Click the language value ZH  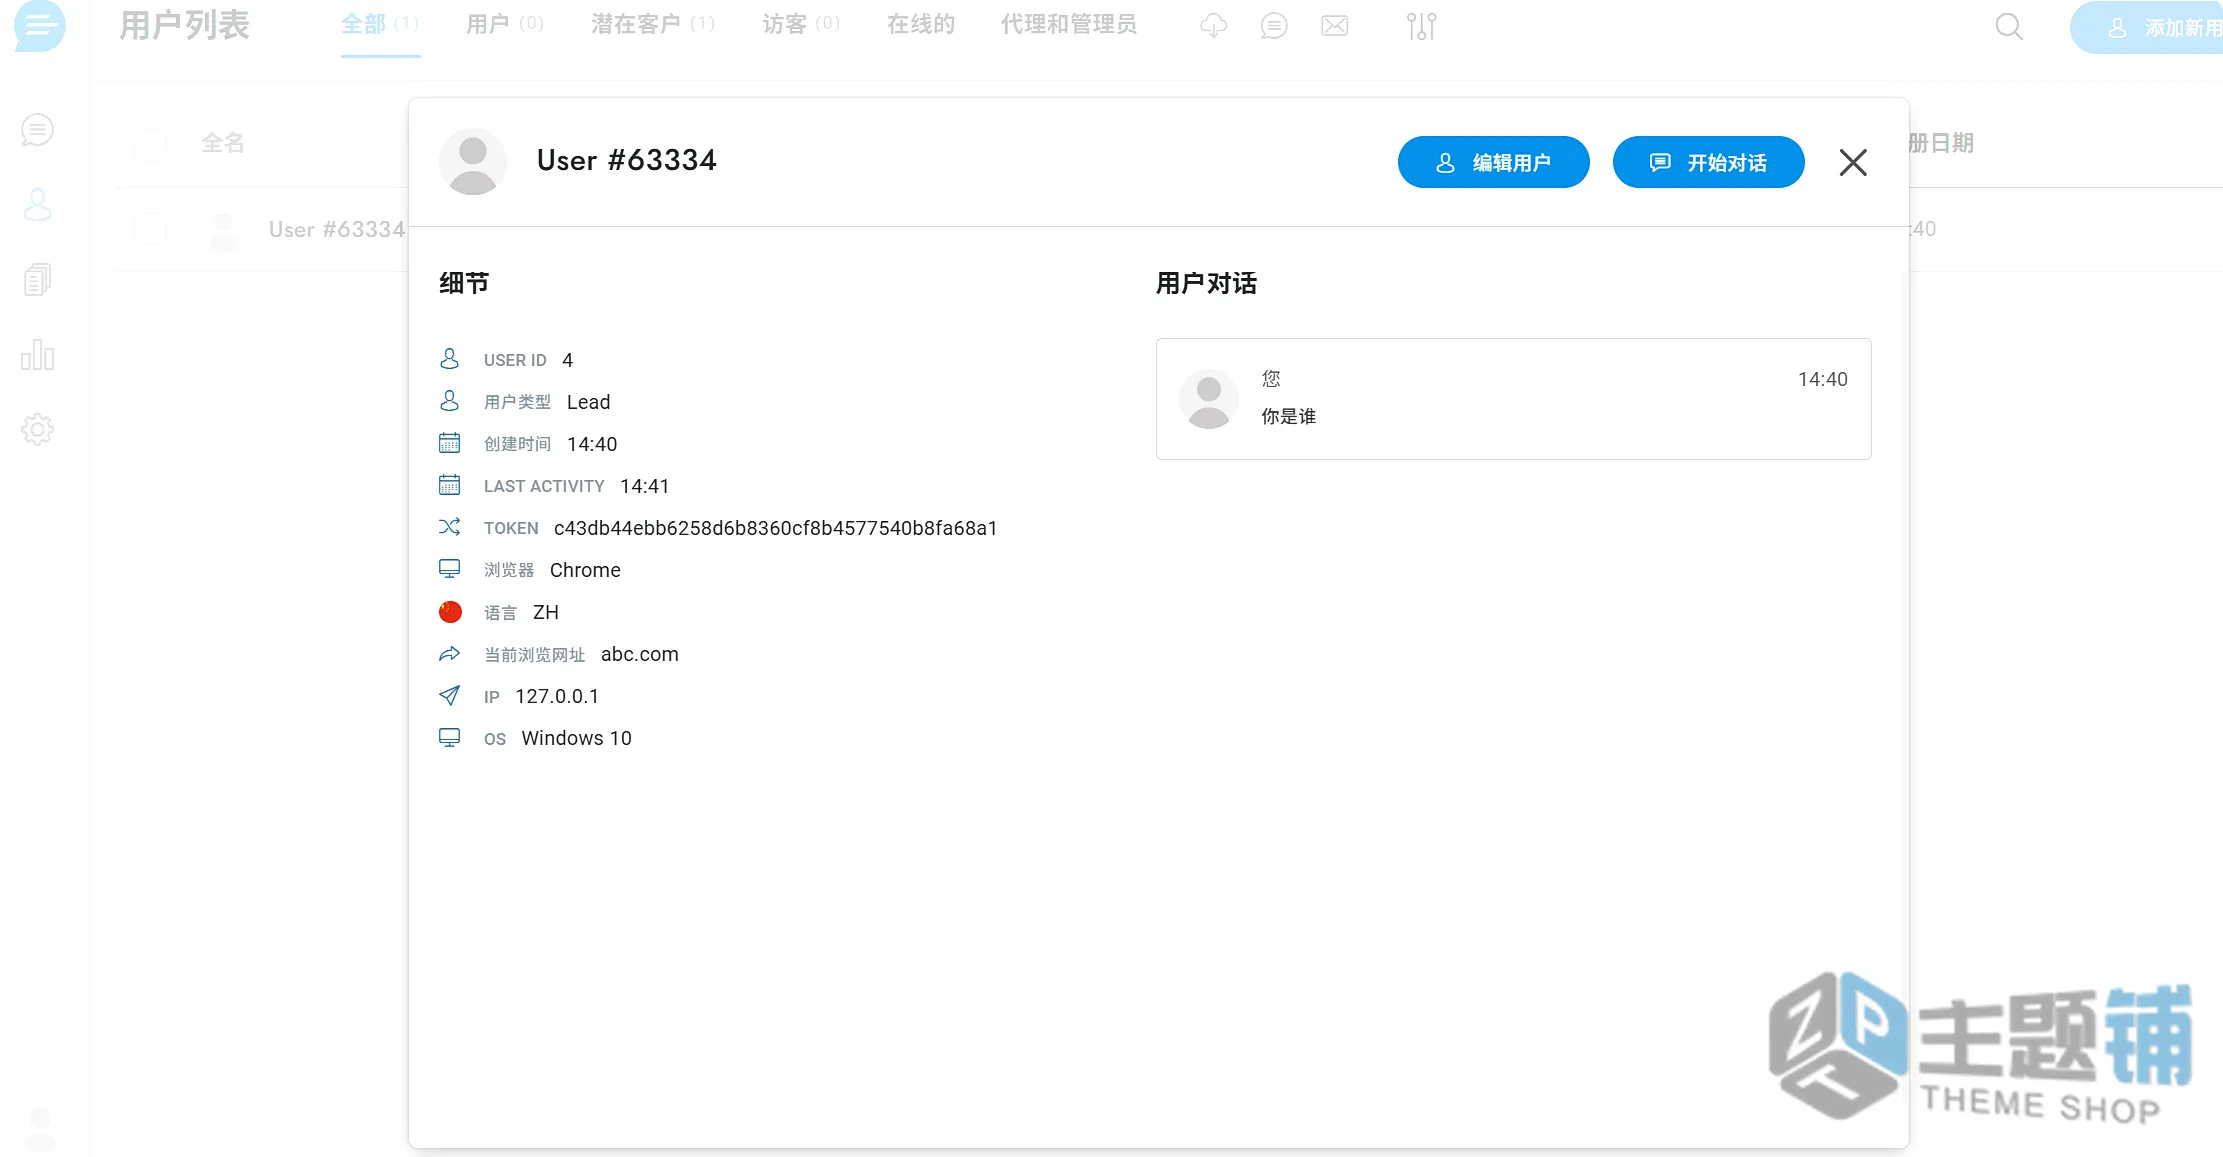(x=546, y=612)
